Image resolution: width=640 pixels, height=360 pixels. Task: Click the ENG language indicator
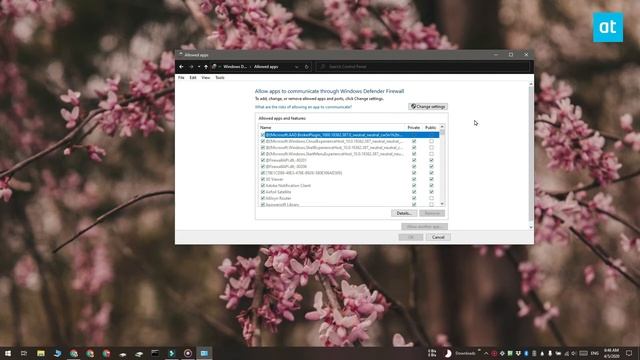(x=595, y=353)
